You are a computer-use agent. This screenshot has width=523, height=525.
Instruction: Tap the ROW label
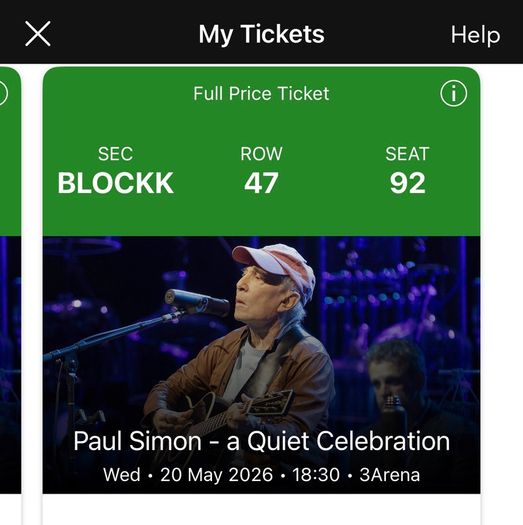tap(262, 154)
